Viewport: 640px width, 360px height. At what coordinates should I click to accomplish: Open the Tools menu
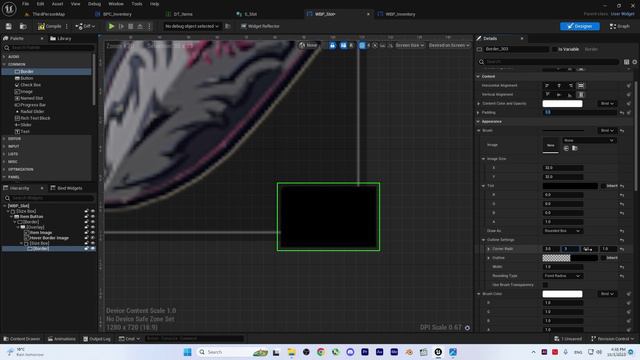pyautogui.click(x=137, y=4)
